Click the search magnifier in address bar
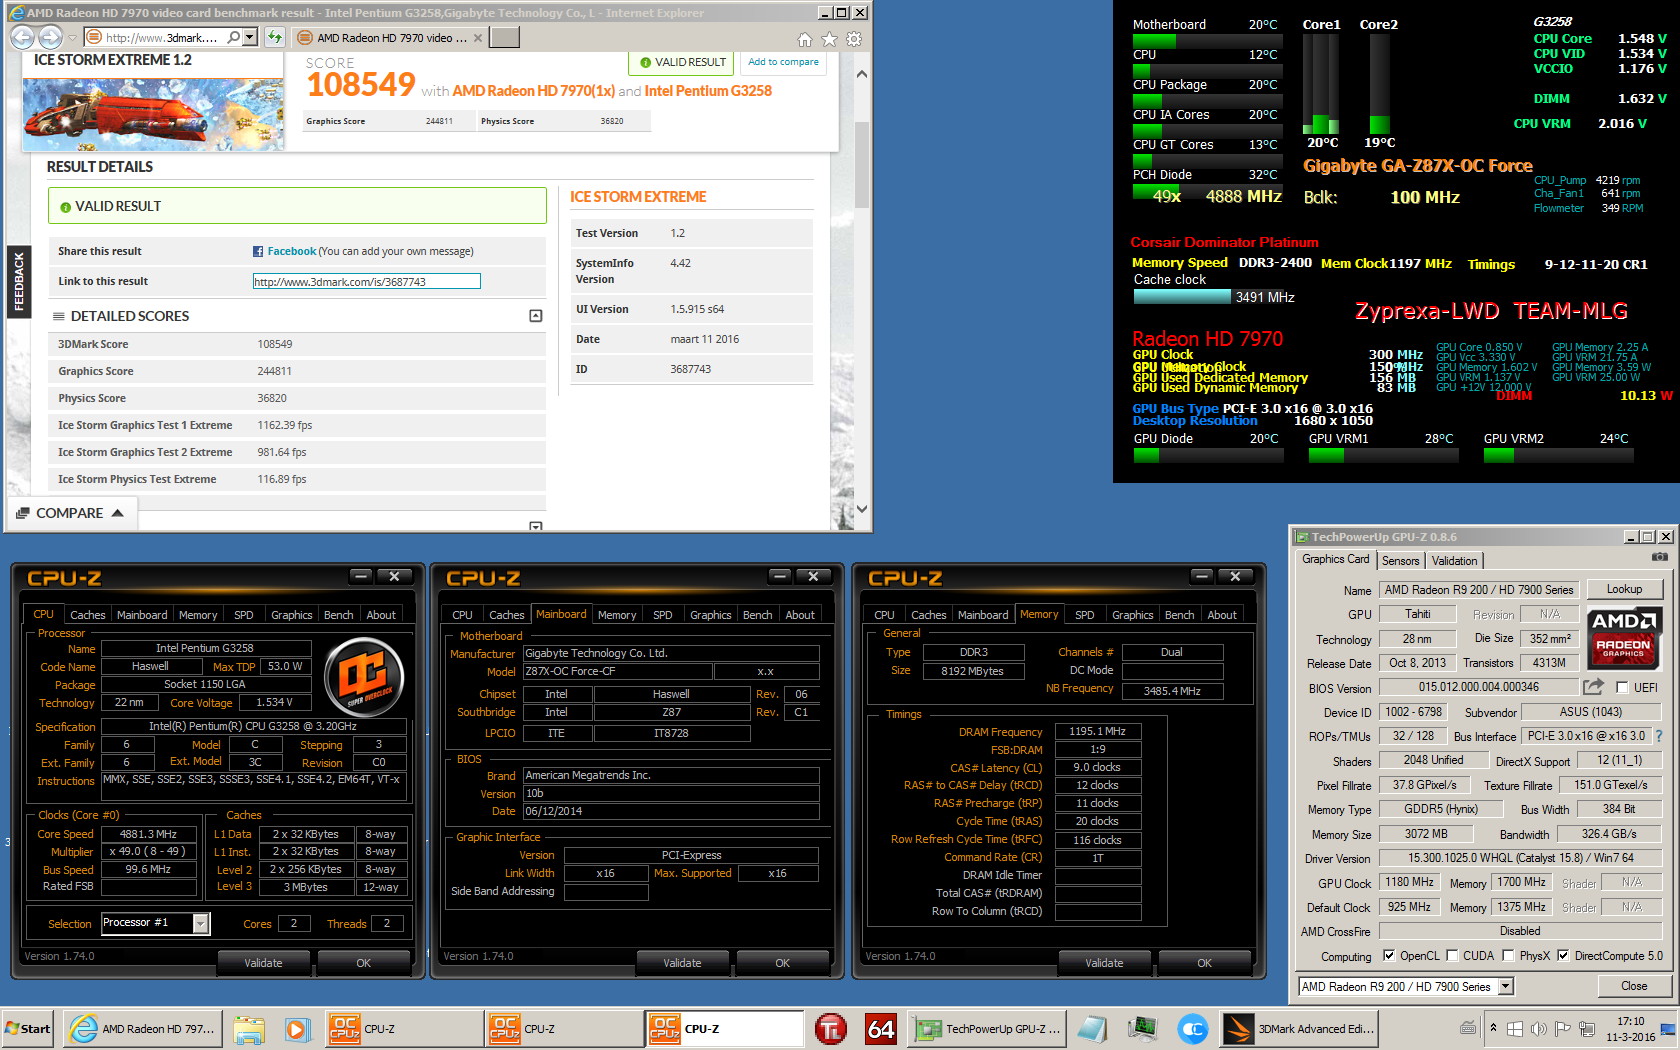Image resolution: width=1680 pixels, height=1050 pixels. pos(233,37)
